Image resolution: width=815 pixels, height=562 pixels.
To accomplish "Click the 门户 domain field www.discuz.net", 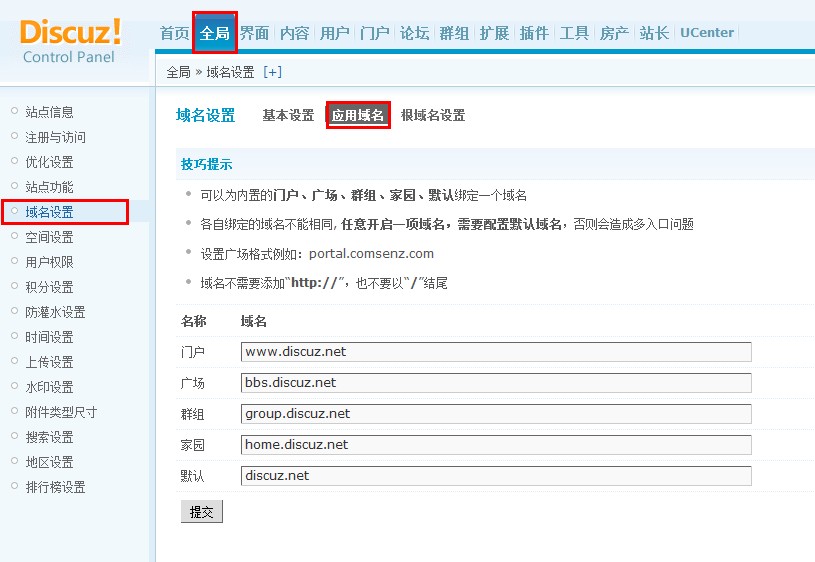I will pyautogui.click(x=496, y=352).
